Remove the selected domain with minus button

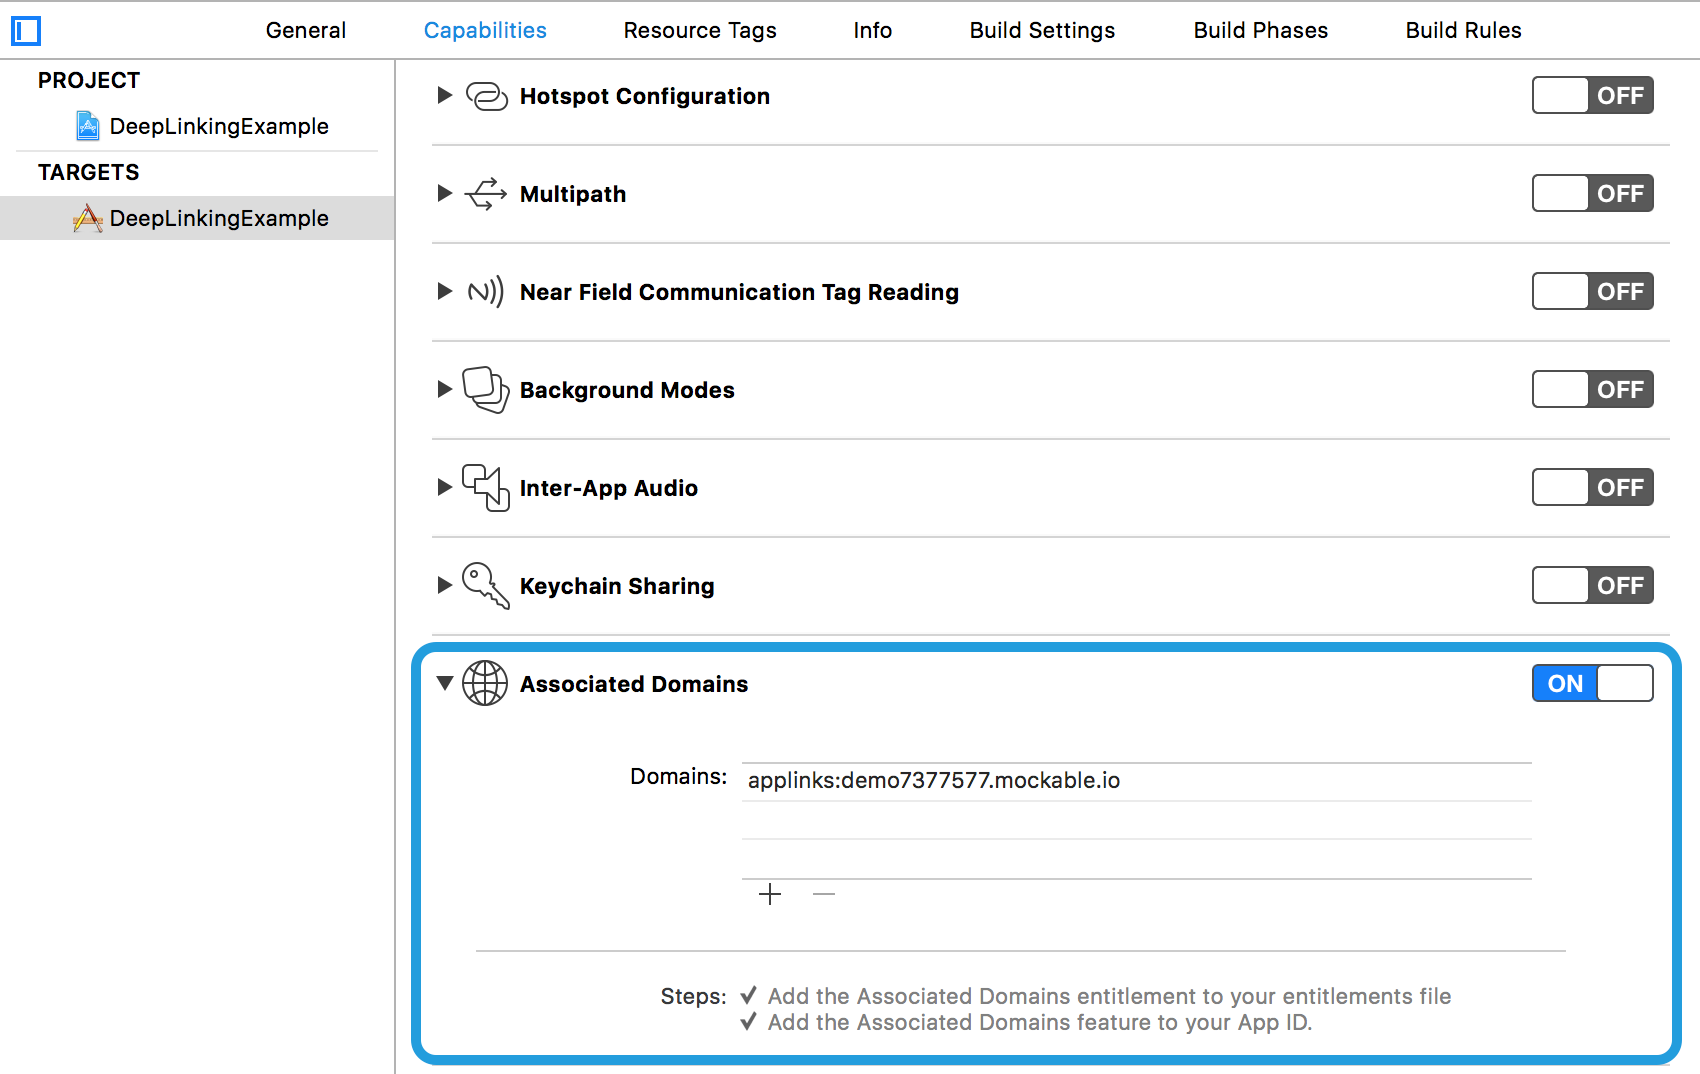tap(823, 895)
